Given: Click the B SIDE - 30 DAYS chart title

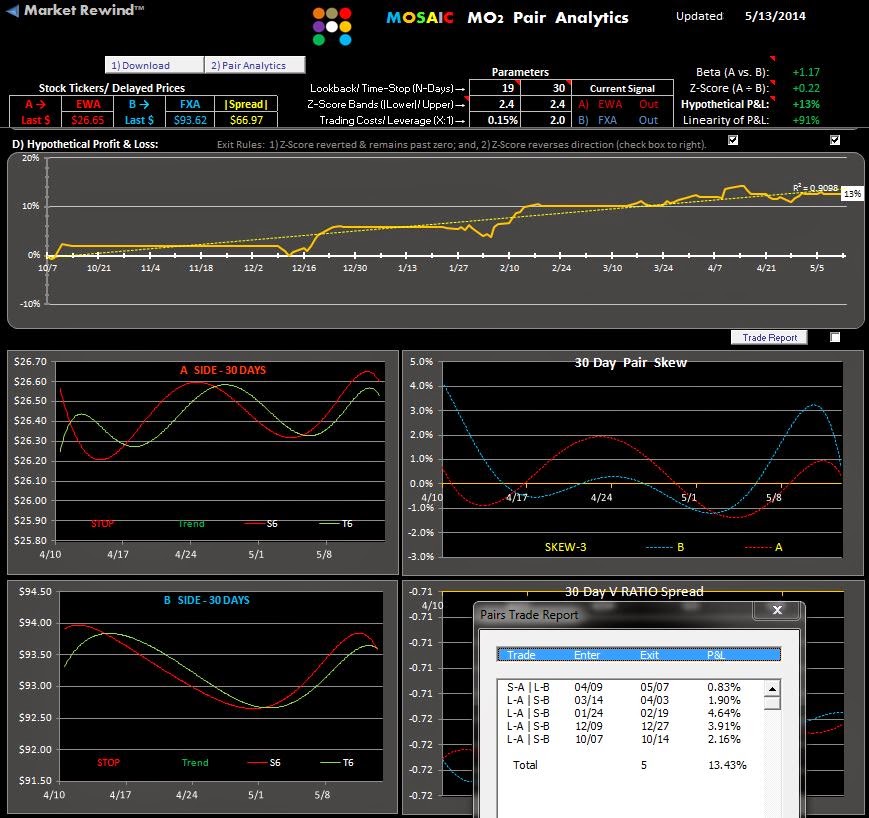Looking at the screenshot, I should click(207, 600).
